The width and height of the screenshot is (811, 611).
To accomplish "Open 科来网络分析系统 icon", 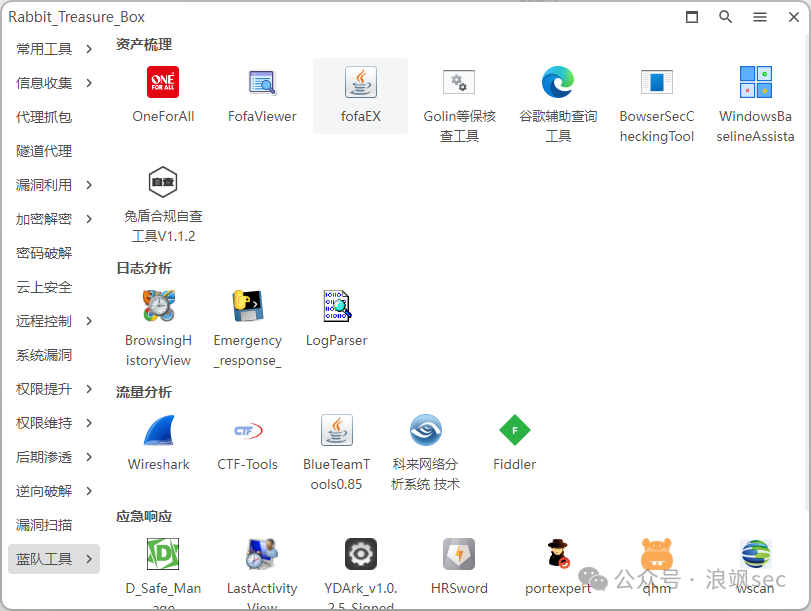I will tap(426, 430).
